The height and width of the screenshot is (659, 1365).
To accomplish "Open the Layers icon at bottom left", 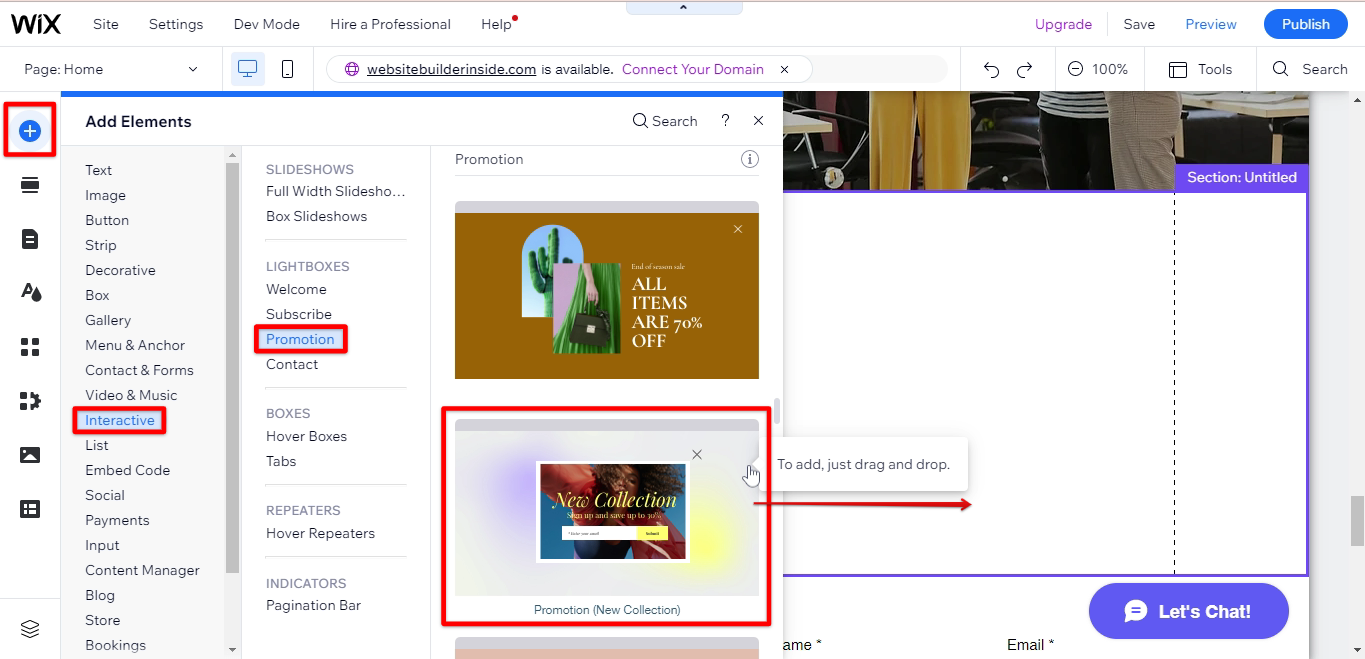I will pos(30,629).
